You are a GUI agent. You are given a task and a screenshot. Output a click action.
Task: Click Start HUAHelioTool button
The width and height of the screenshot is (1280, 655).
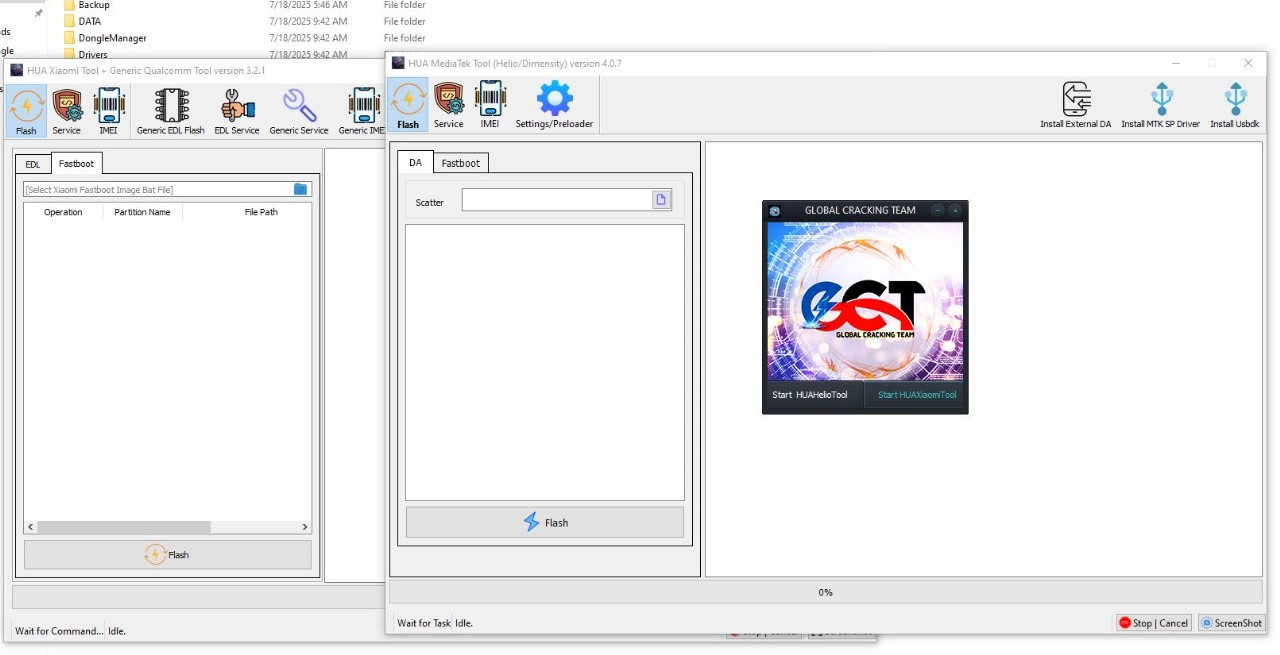pyautogui.click(x=813, y=395)
